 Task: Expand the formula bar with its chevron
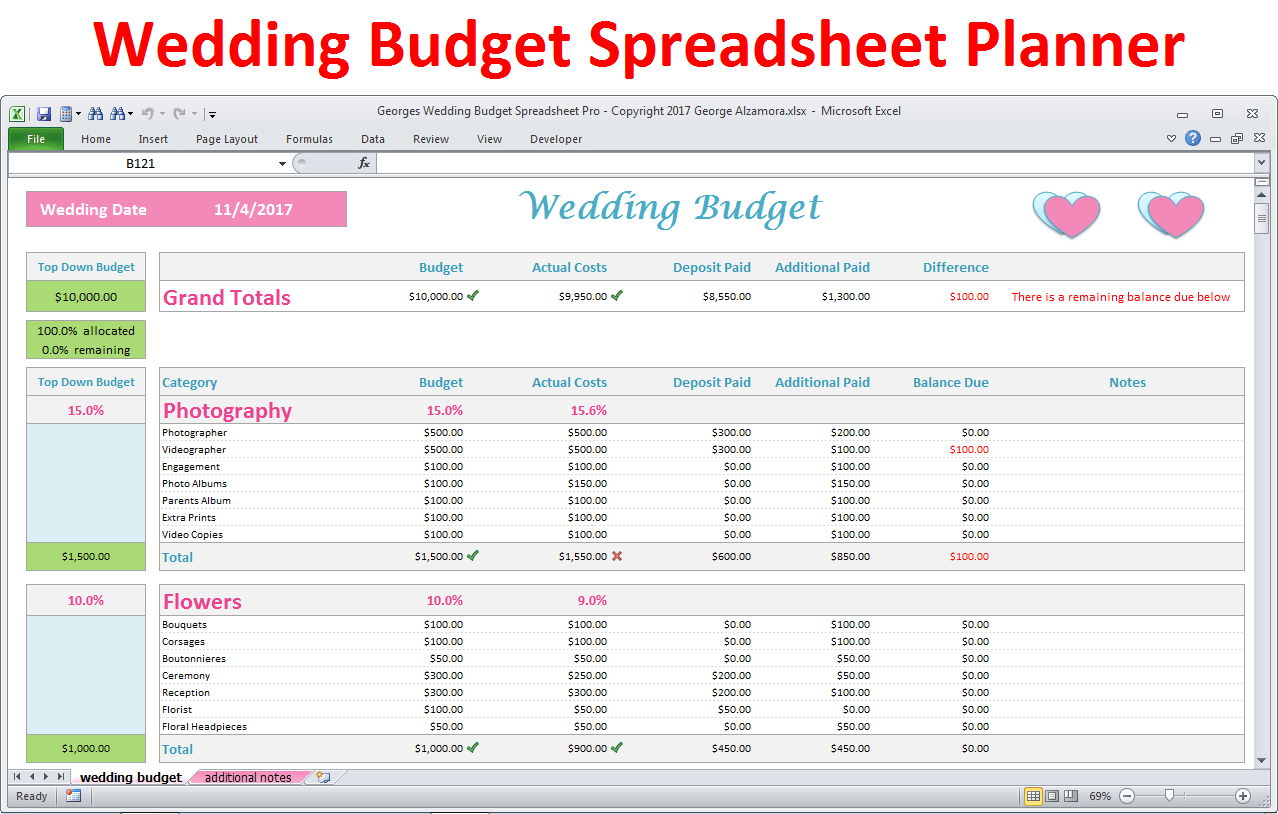(1261, 163)
